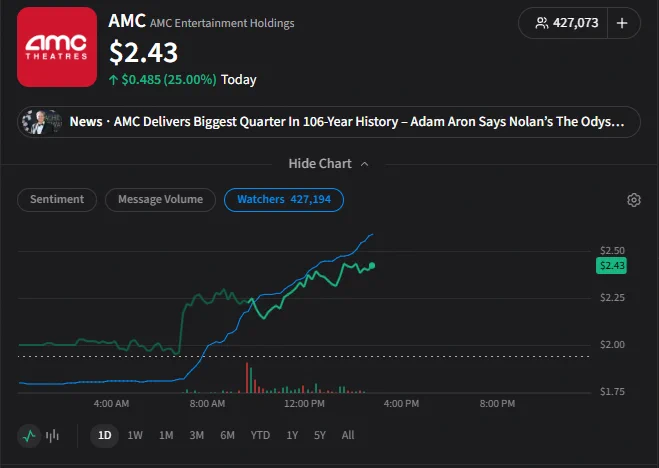Select the 1D timeframe
This screenshot has width=659, height=468.
[x=104, y=436]
